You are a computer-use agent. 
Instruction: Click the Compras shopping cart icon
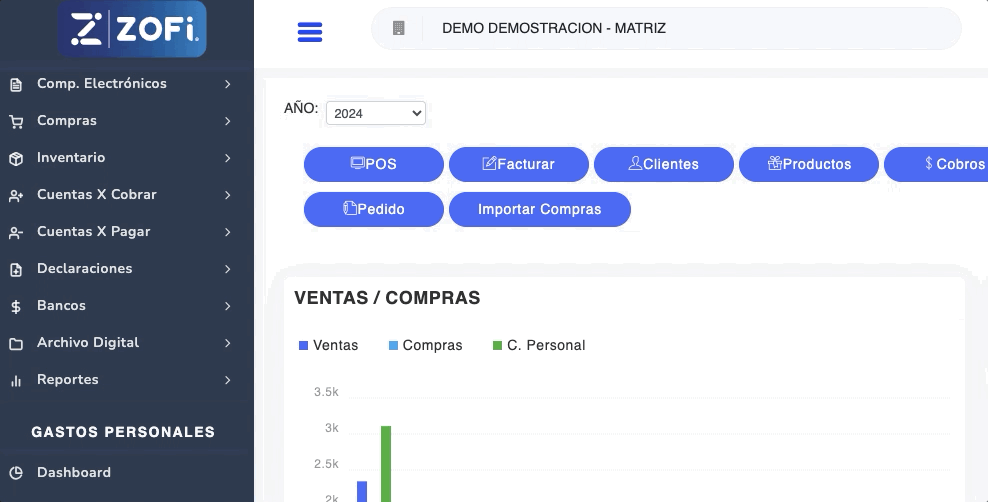point(16,121)
